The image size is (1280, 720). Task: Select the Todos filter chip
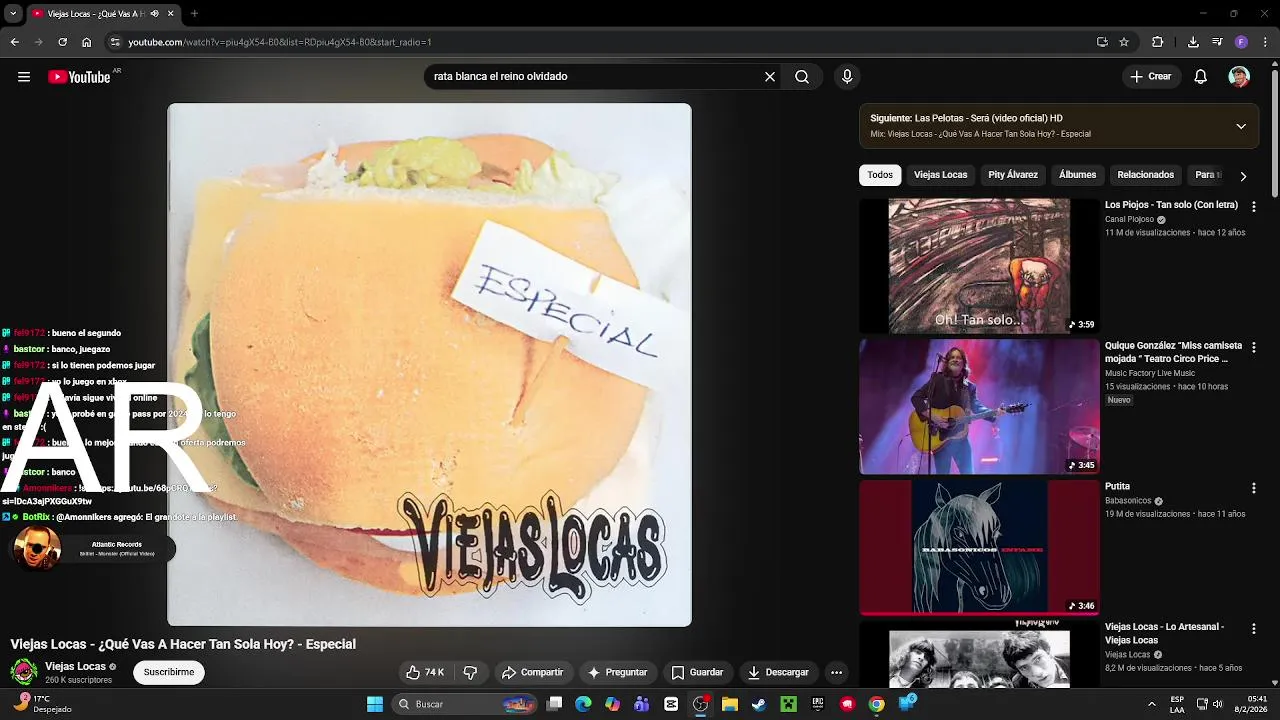click(880, 175)
